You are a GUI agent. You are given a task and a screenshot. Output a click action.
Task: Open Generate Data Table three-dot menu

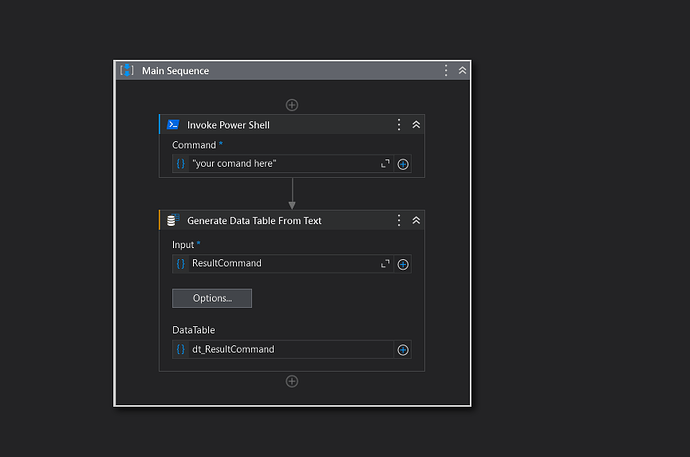point(399,220)
